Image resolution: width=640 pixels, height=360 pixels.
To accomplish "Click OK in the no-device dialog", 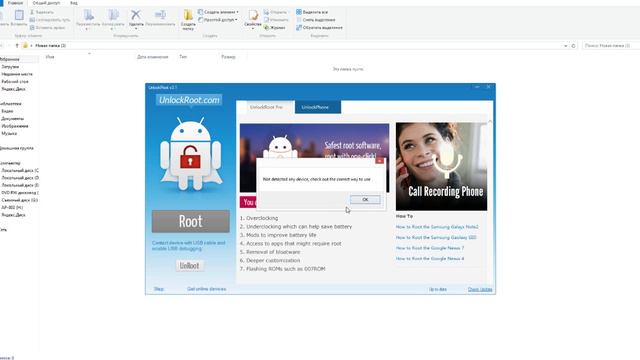I will [365, 200].
